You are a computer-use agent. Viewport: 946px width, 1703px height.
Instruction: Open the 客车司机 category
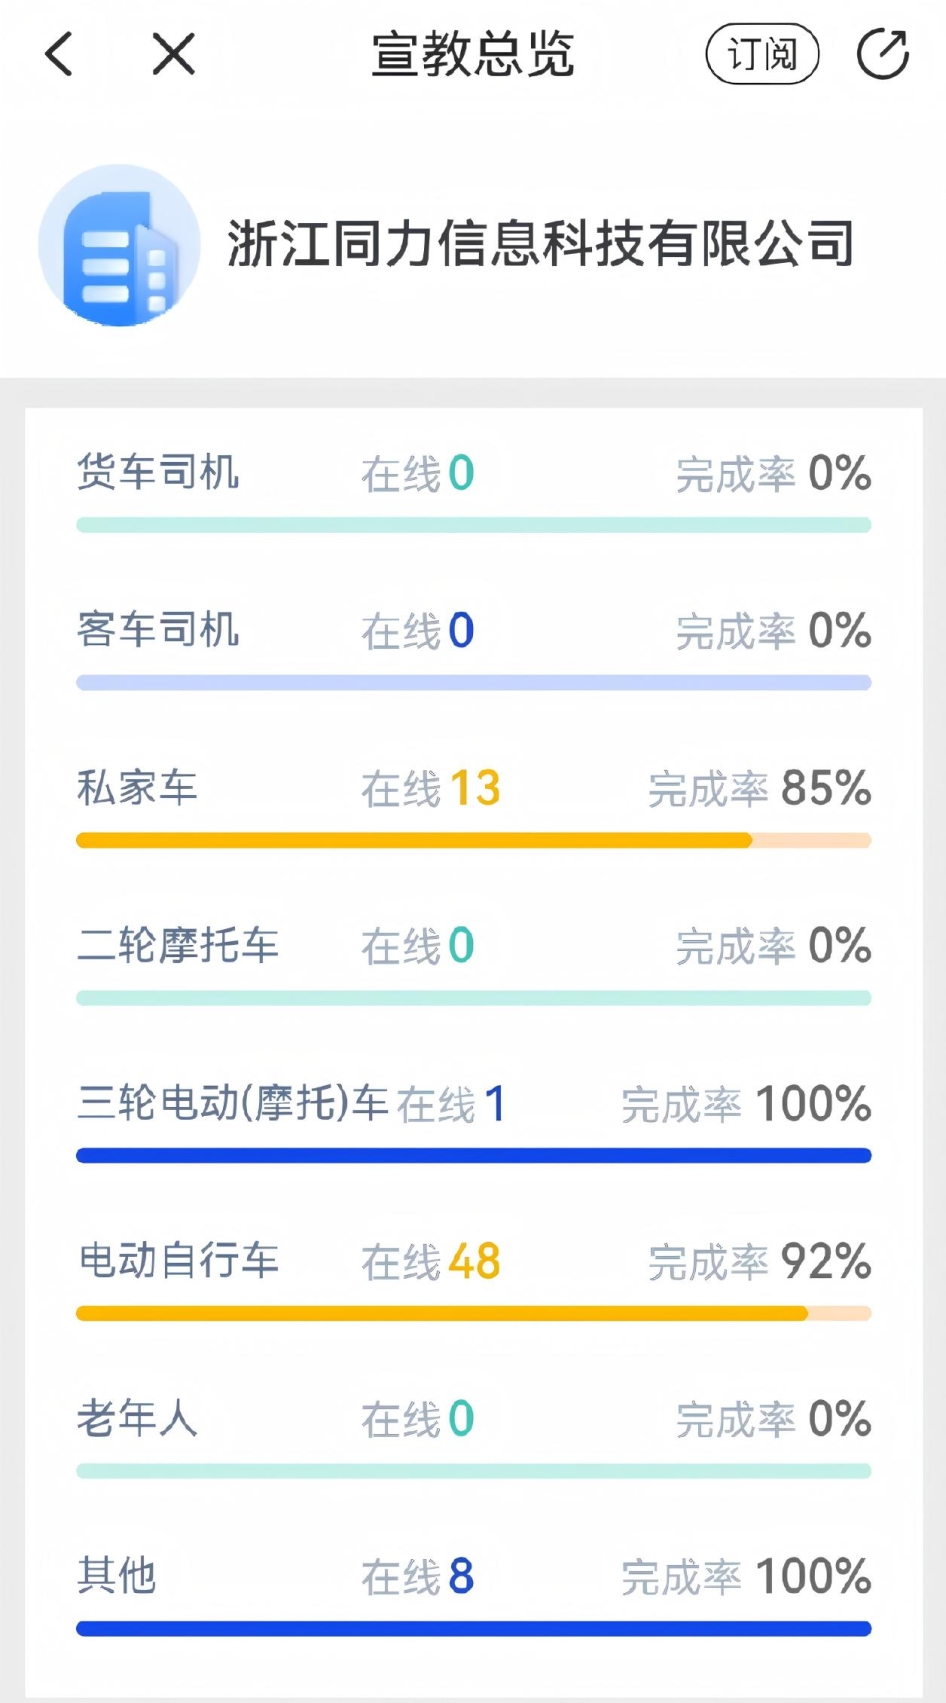pos(158,630)
